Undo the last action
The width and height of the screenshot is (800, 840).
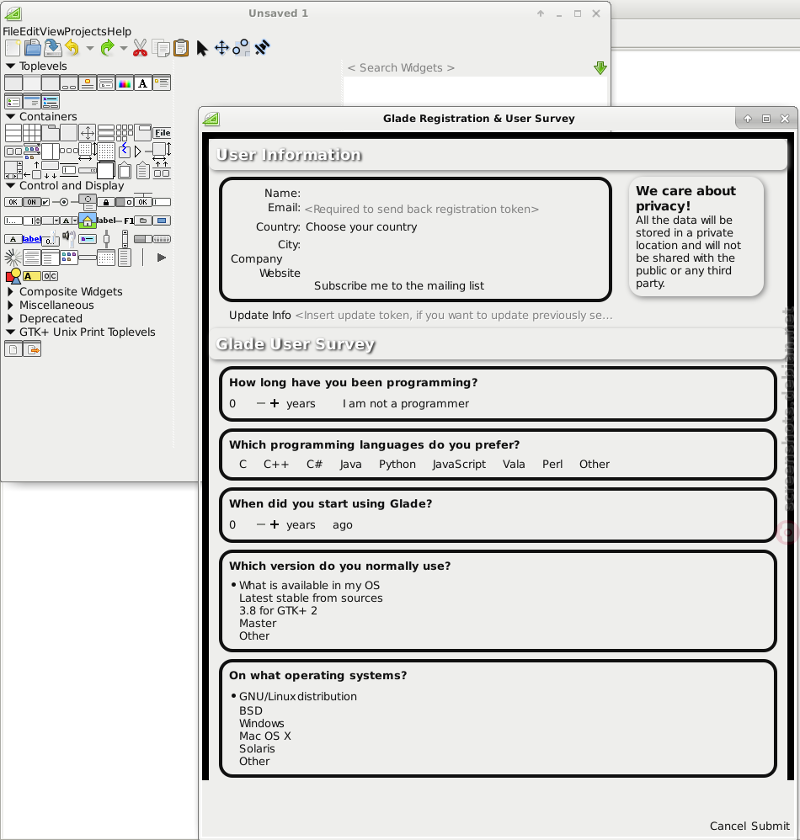(x=72, y=48)
